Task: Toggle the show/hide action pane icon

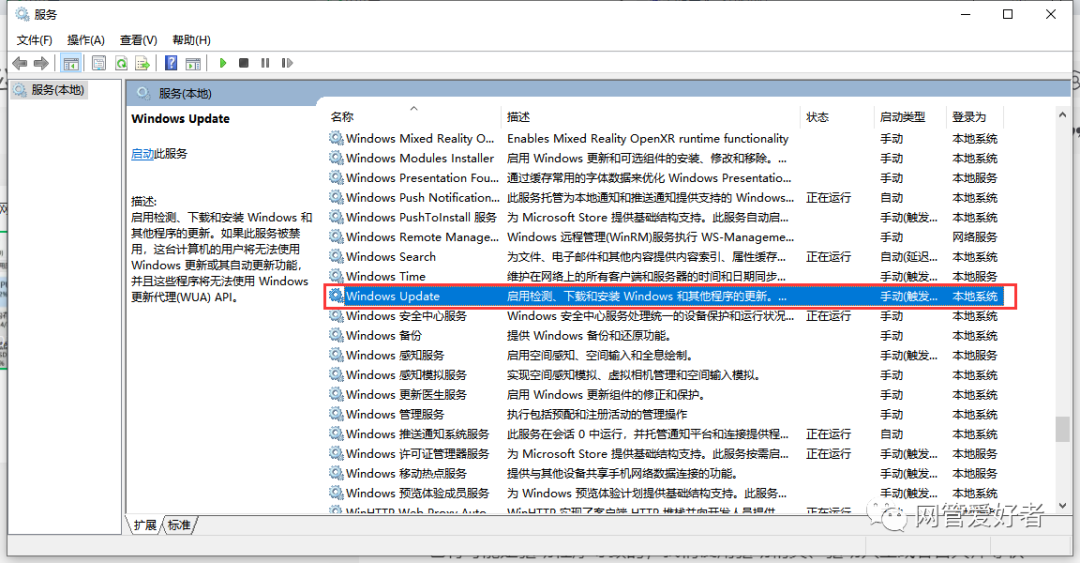Action: (x=194, y=63)
